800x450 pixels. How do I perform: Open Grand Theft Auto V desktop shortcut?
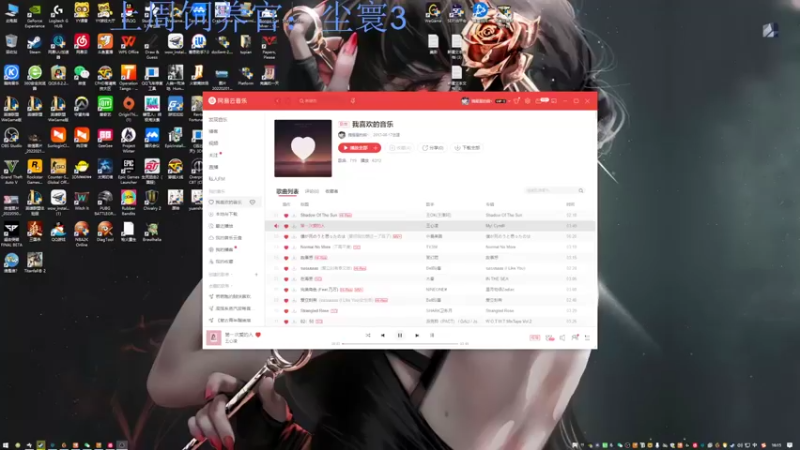tap(11, 171)
